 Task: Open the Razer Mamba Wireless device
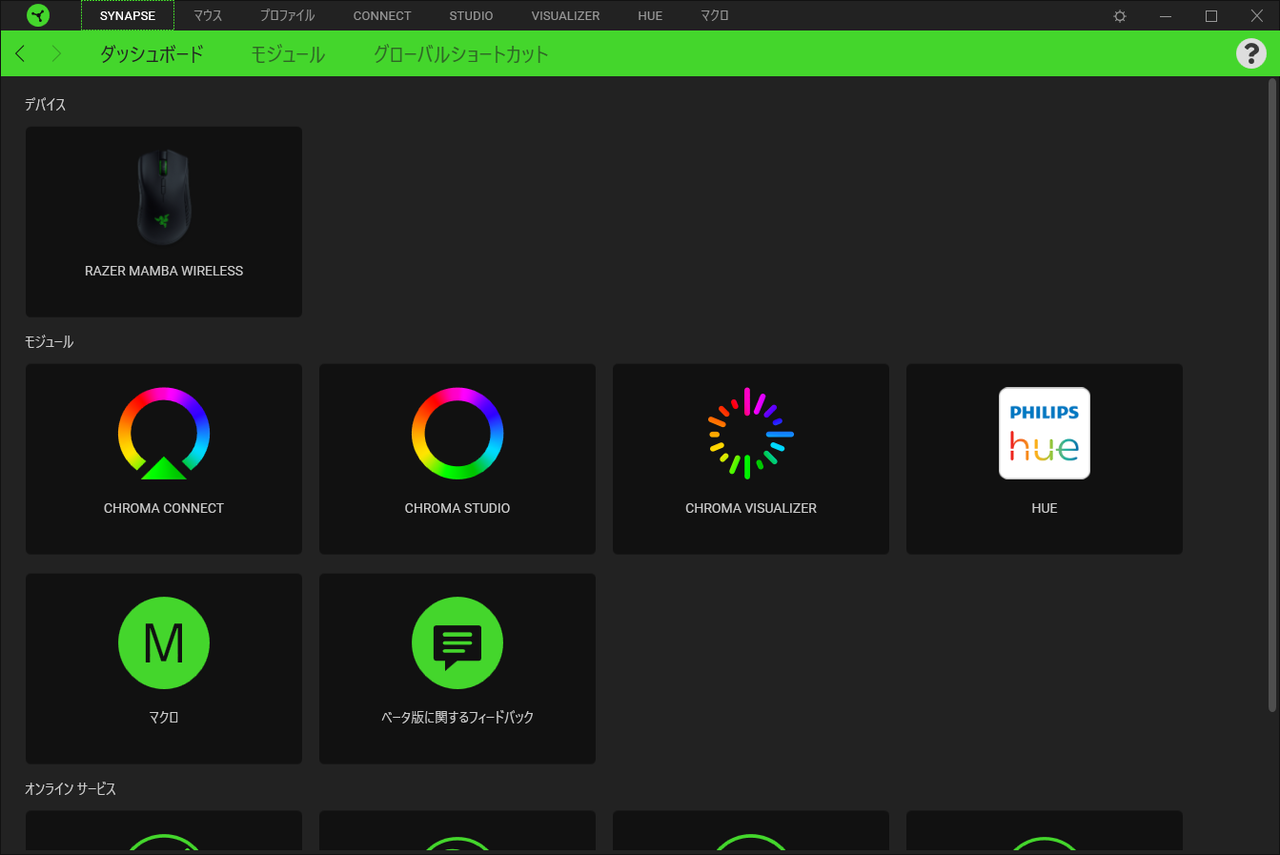click(164, 222)
